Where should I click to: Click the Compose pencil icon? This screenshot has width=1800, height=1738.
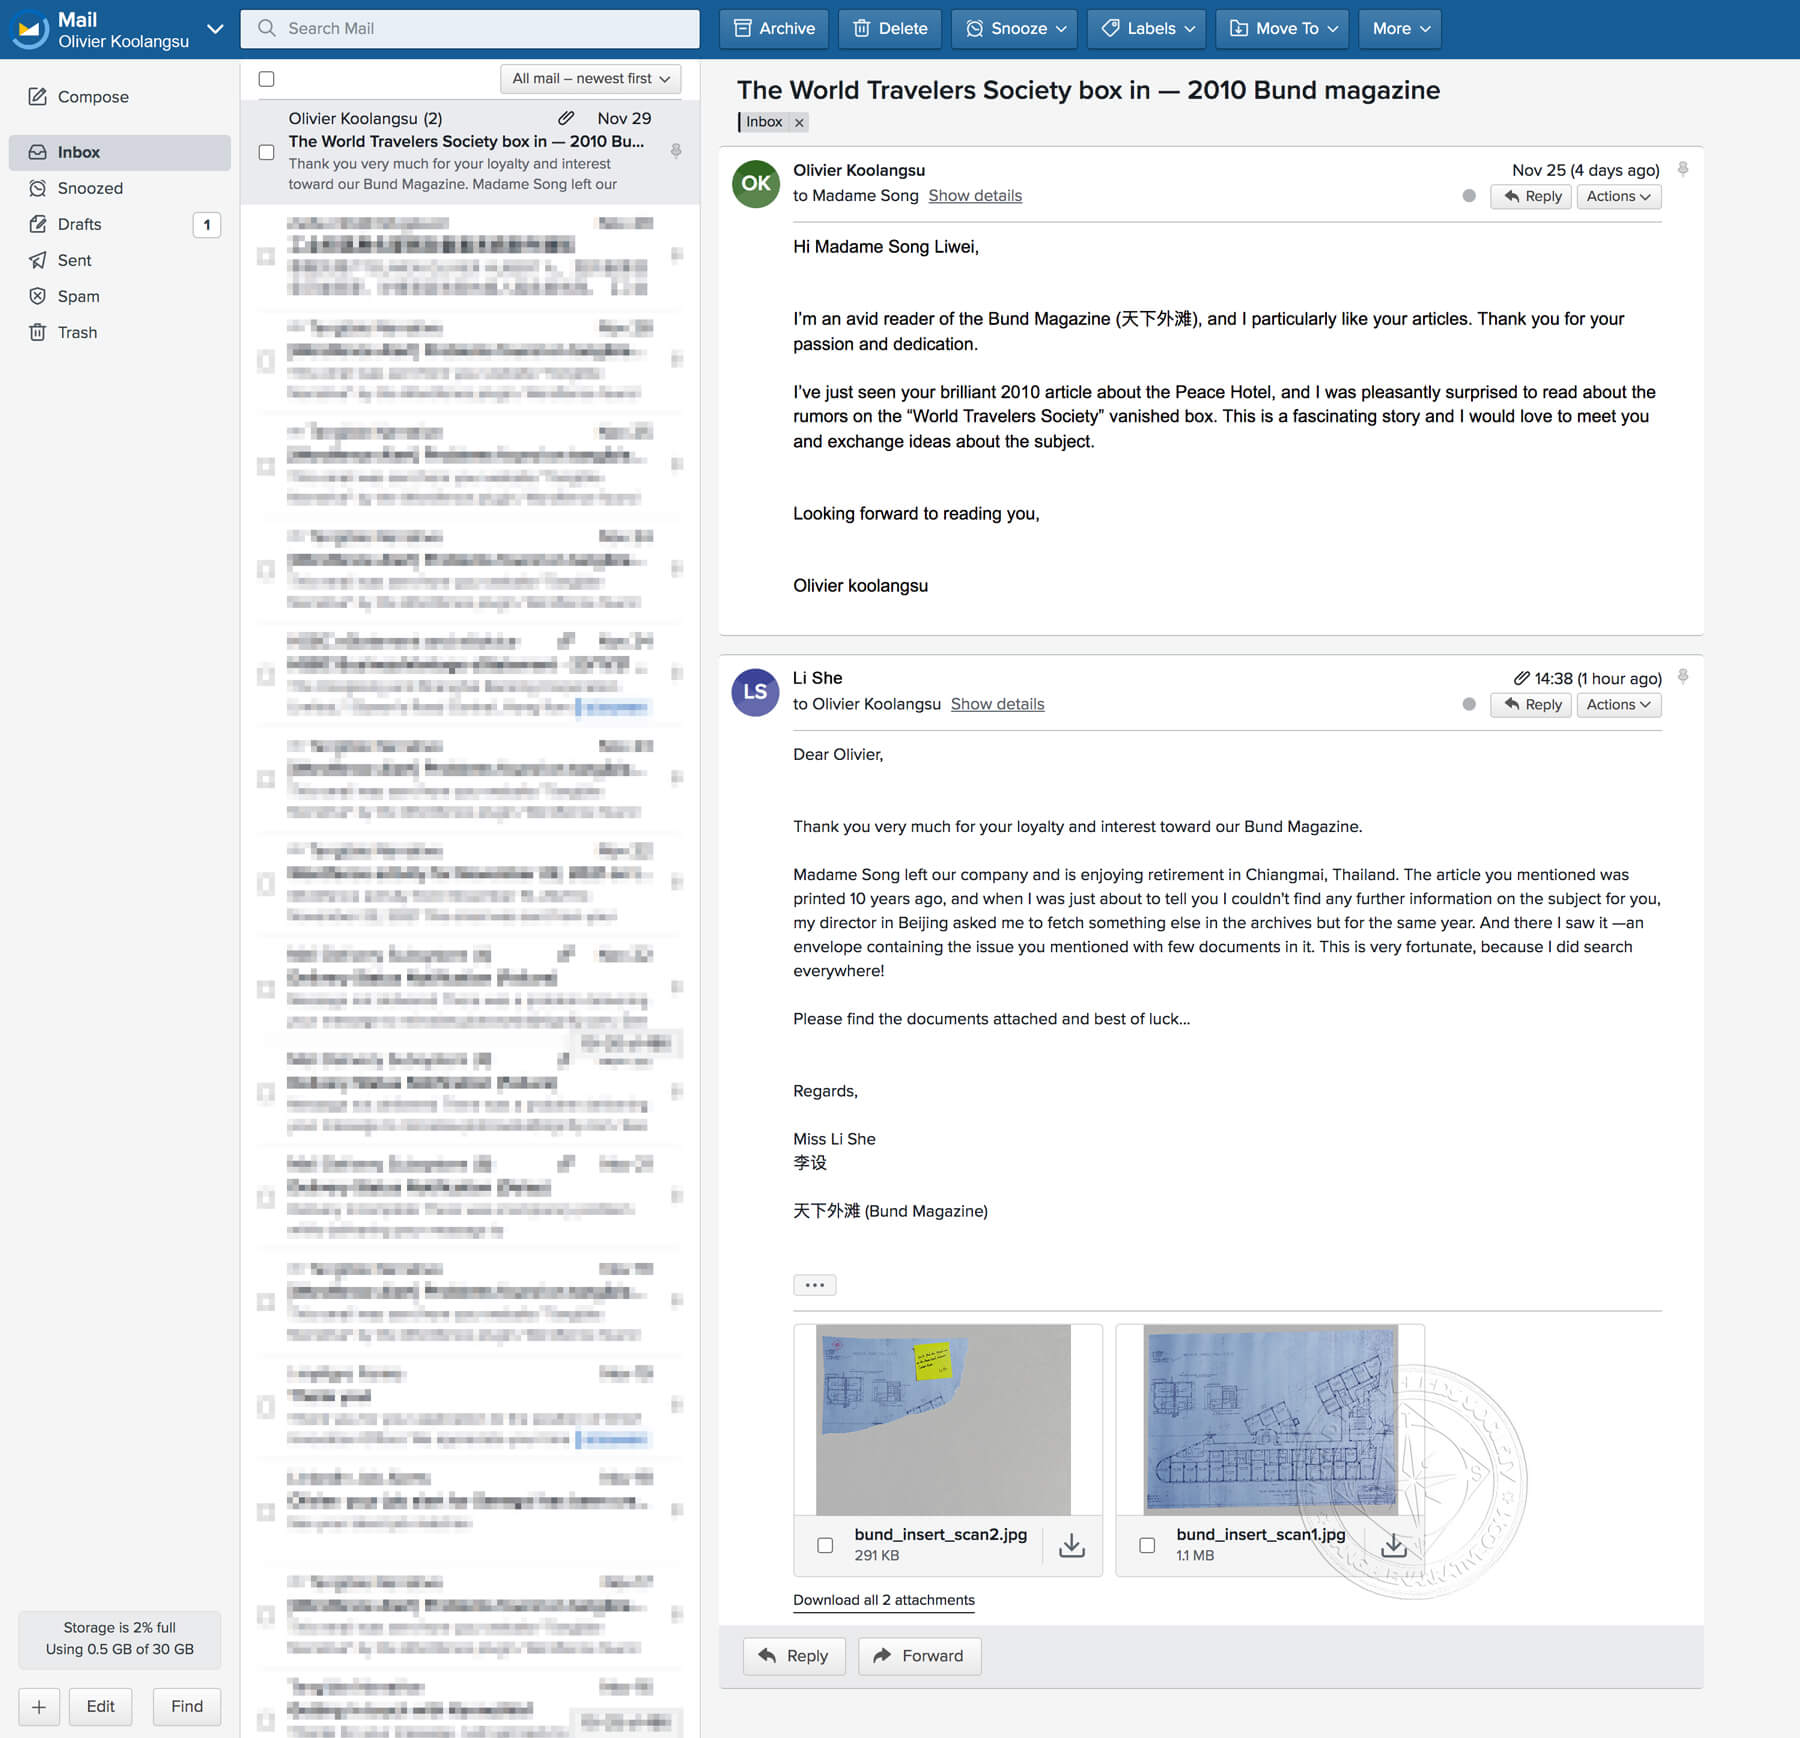tap(38, 97)
